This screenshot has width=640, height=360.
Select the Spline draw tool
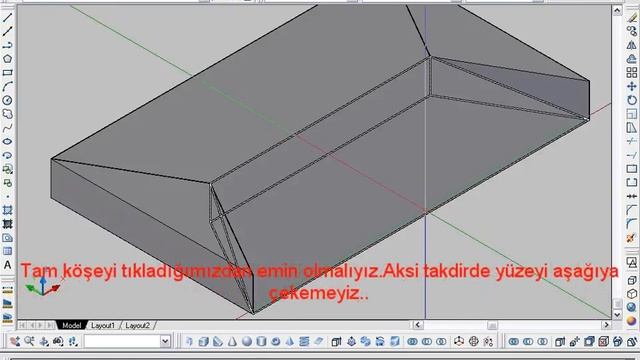click(x=7, y=128)
